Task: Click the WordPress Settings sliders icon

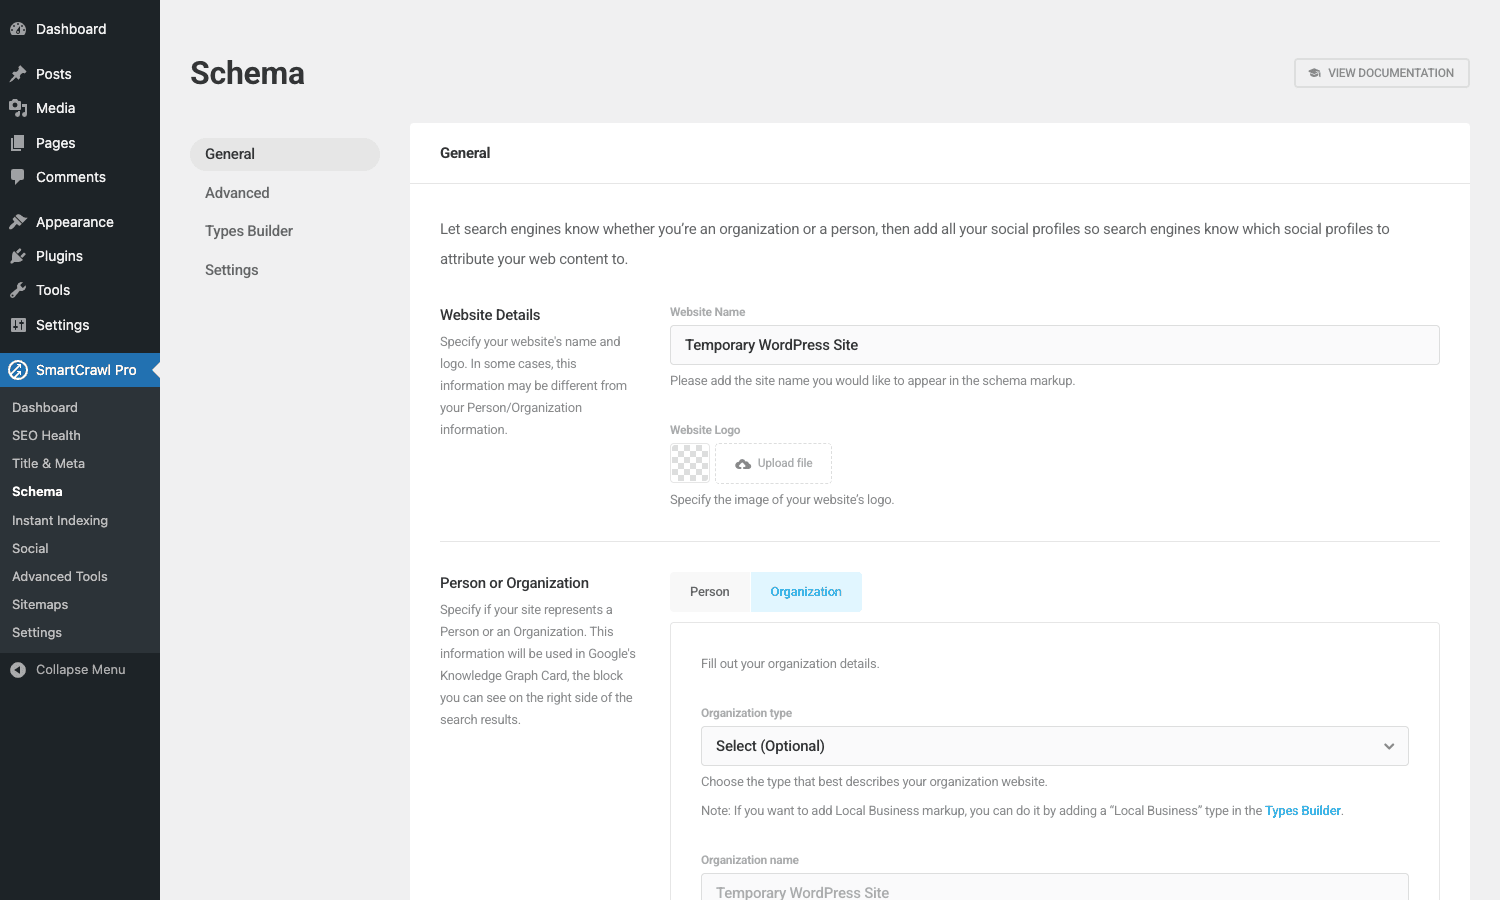Action: (18, 325)
